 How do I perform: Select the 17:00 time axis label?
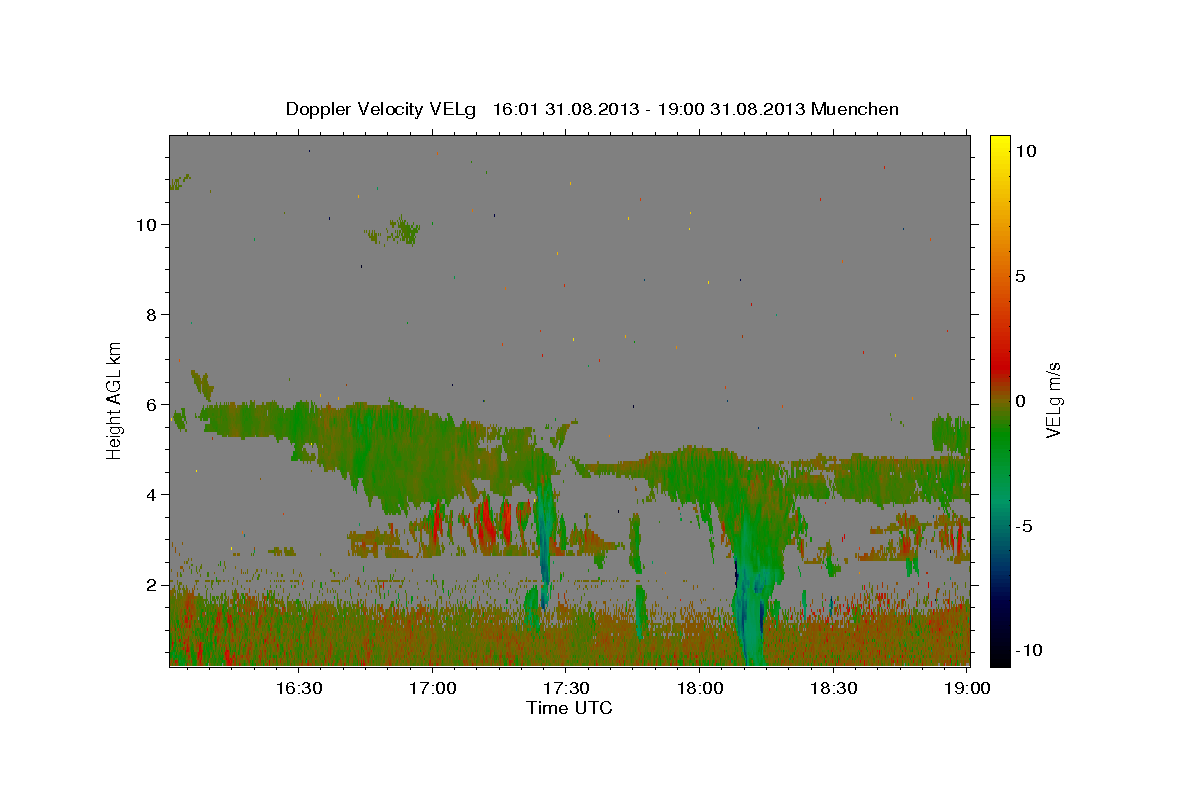(432, 688)
